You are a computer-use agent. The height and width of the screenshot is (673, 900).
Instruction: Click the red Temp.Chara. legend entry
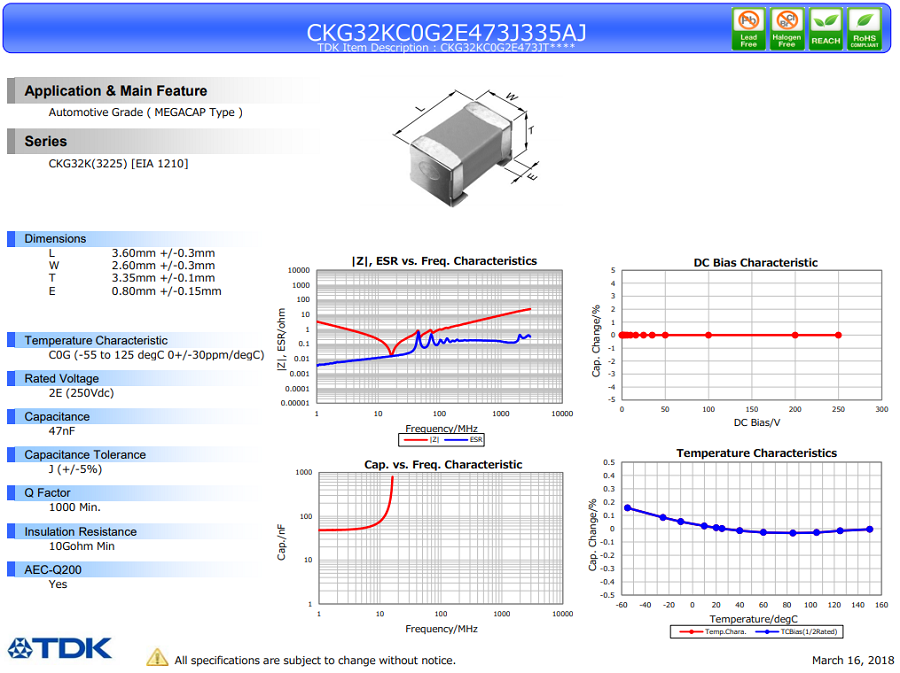click(713, 632)
